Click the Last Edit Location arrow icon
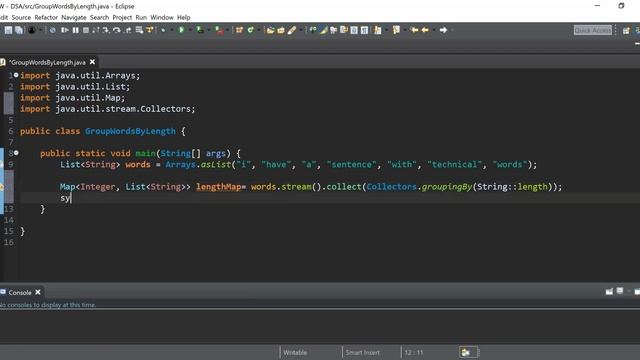The width and height of the screenshot is (640, 360). pos(414,30)
